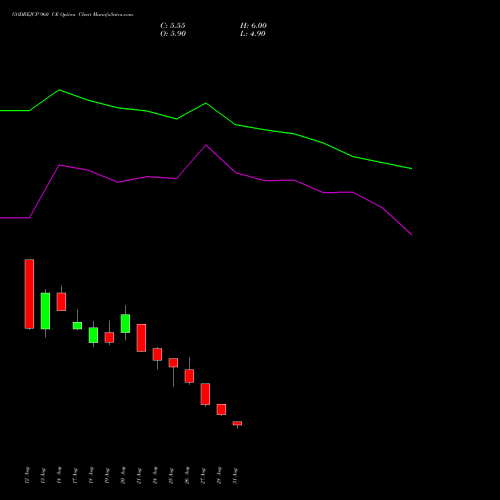Click the "28 Aug" date label
Viewport: 500px width, 500px height.
[219, 475]
